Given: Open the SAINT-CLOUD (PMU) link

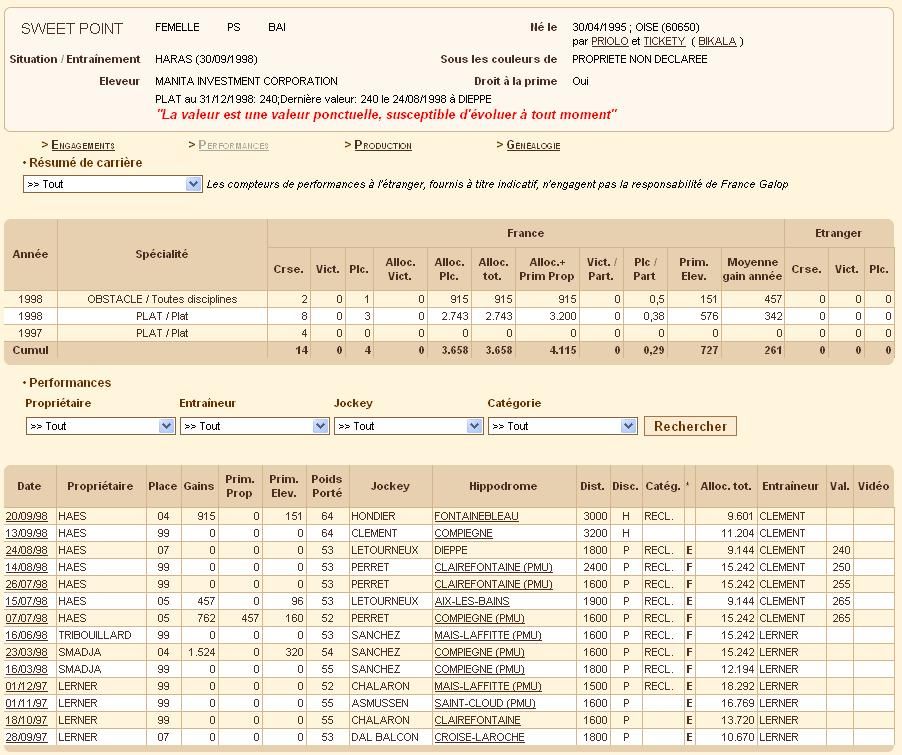Looking at the screenshot, I should 482,703.
